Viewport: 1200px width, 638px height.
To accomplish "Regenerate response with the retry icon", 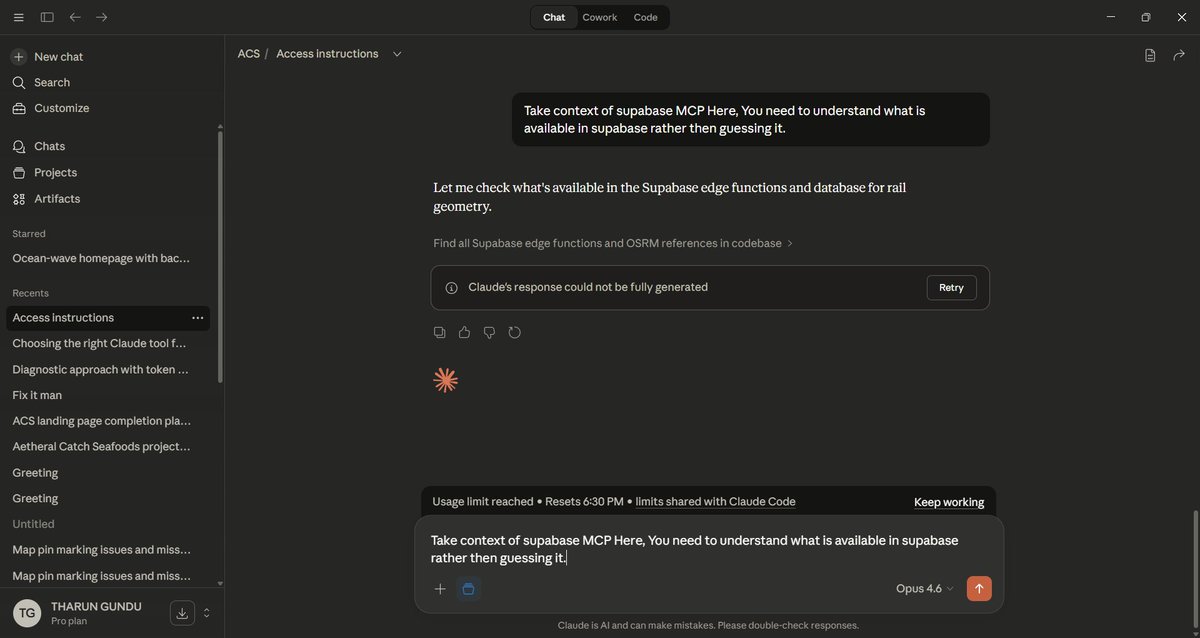I will click(514, 332).
